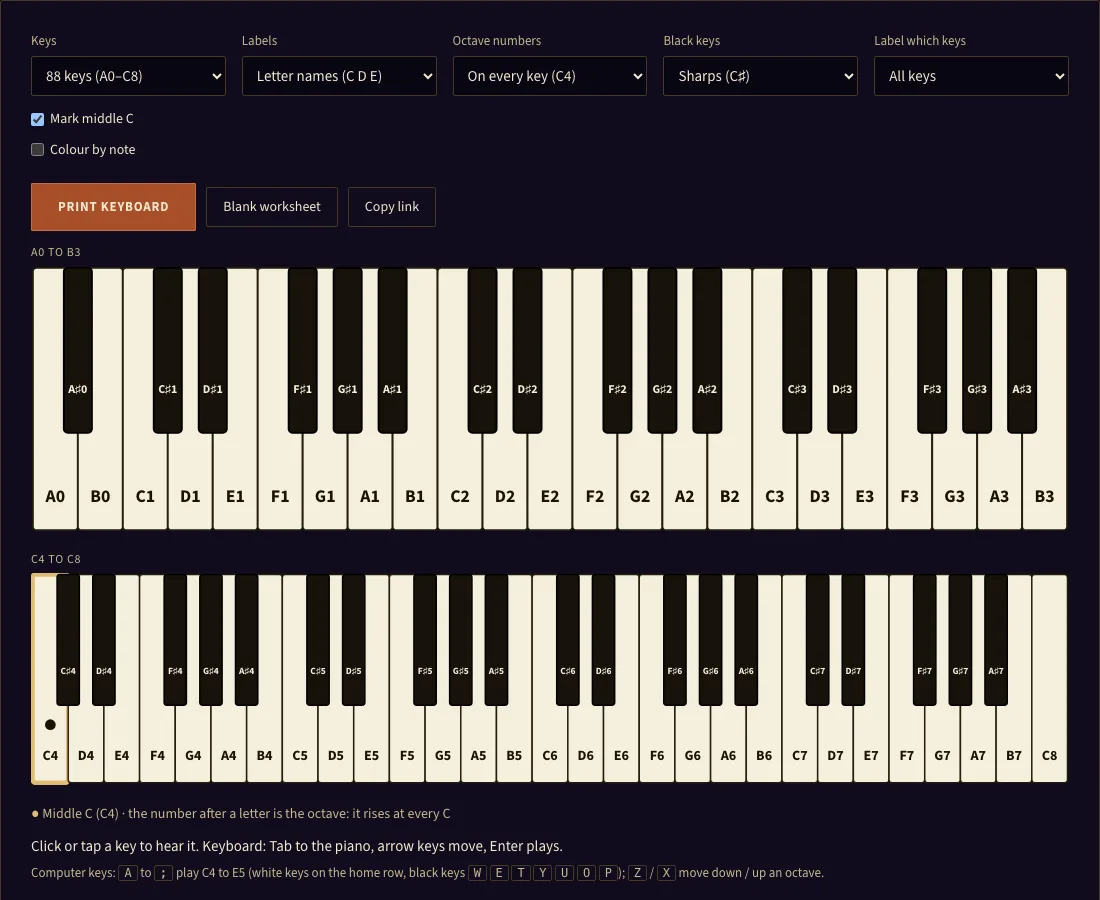The height and width of the screenshot is (900, 1100).
Task: Play the F4 white key
Action: 157,744
